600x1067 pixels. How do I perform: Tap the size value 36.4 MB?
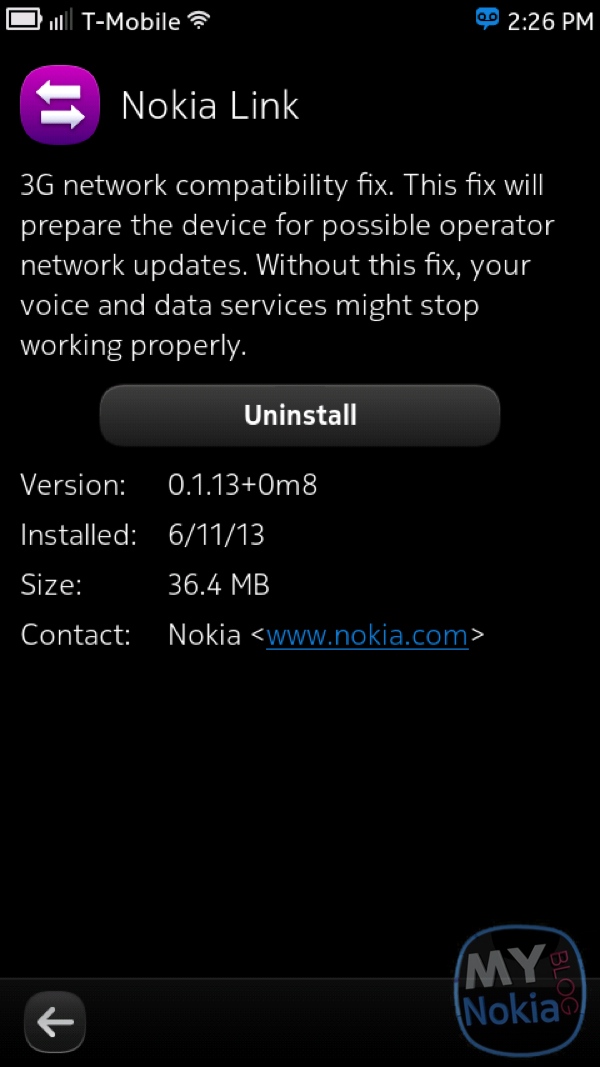click(218, 585)
